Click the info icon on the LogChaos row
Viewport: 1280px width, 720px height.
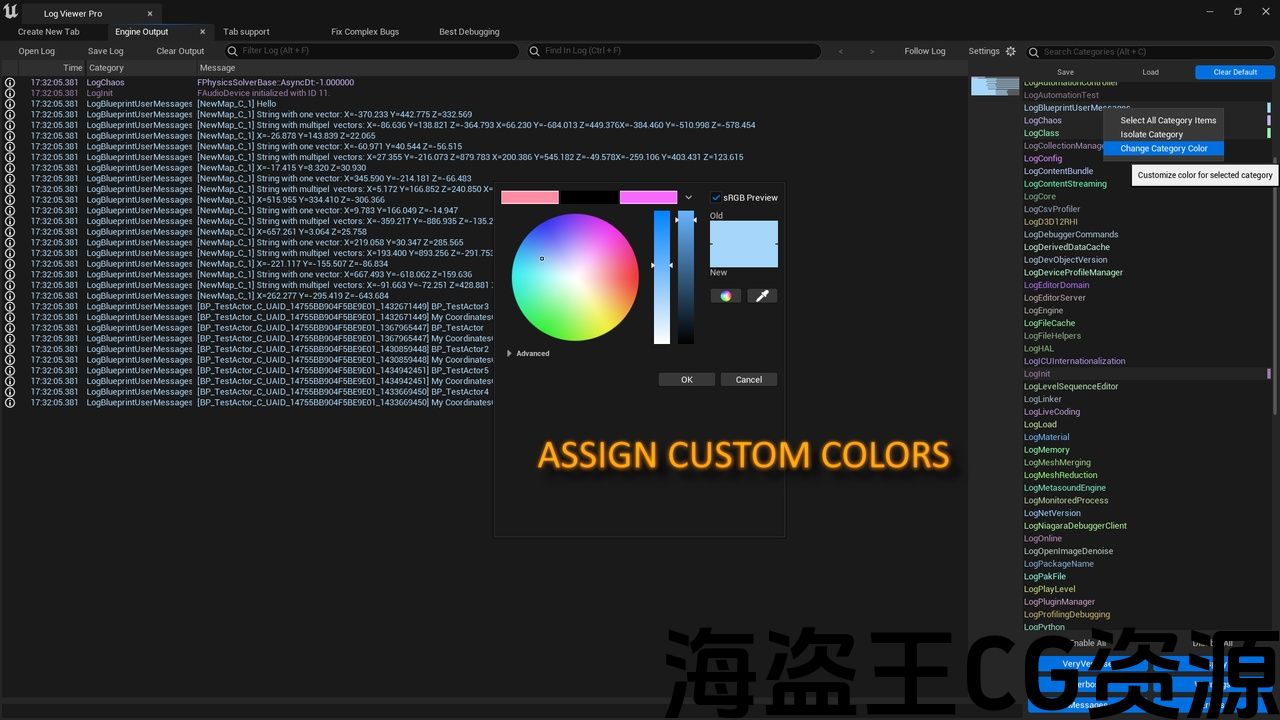click(10, 83)
